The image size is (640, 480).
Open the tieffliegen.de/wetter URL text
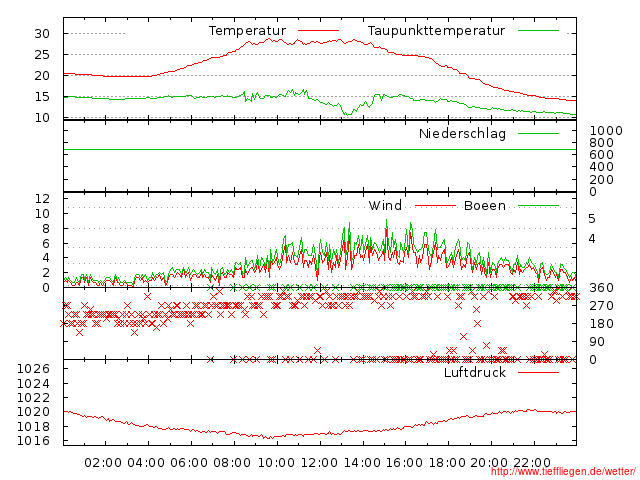(x=562, y=470)
